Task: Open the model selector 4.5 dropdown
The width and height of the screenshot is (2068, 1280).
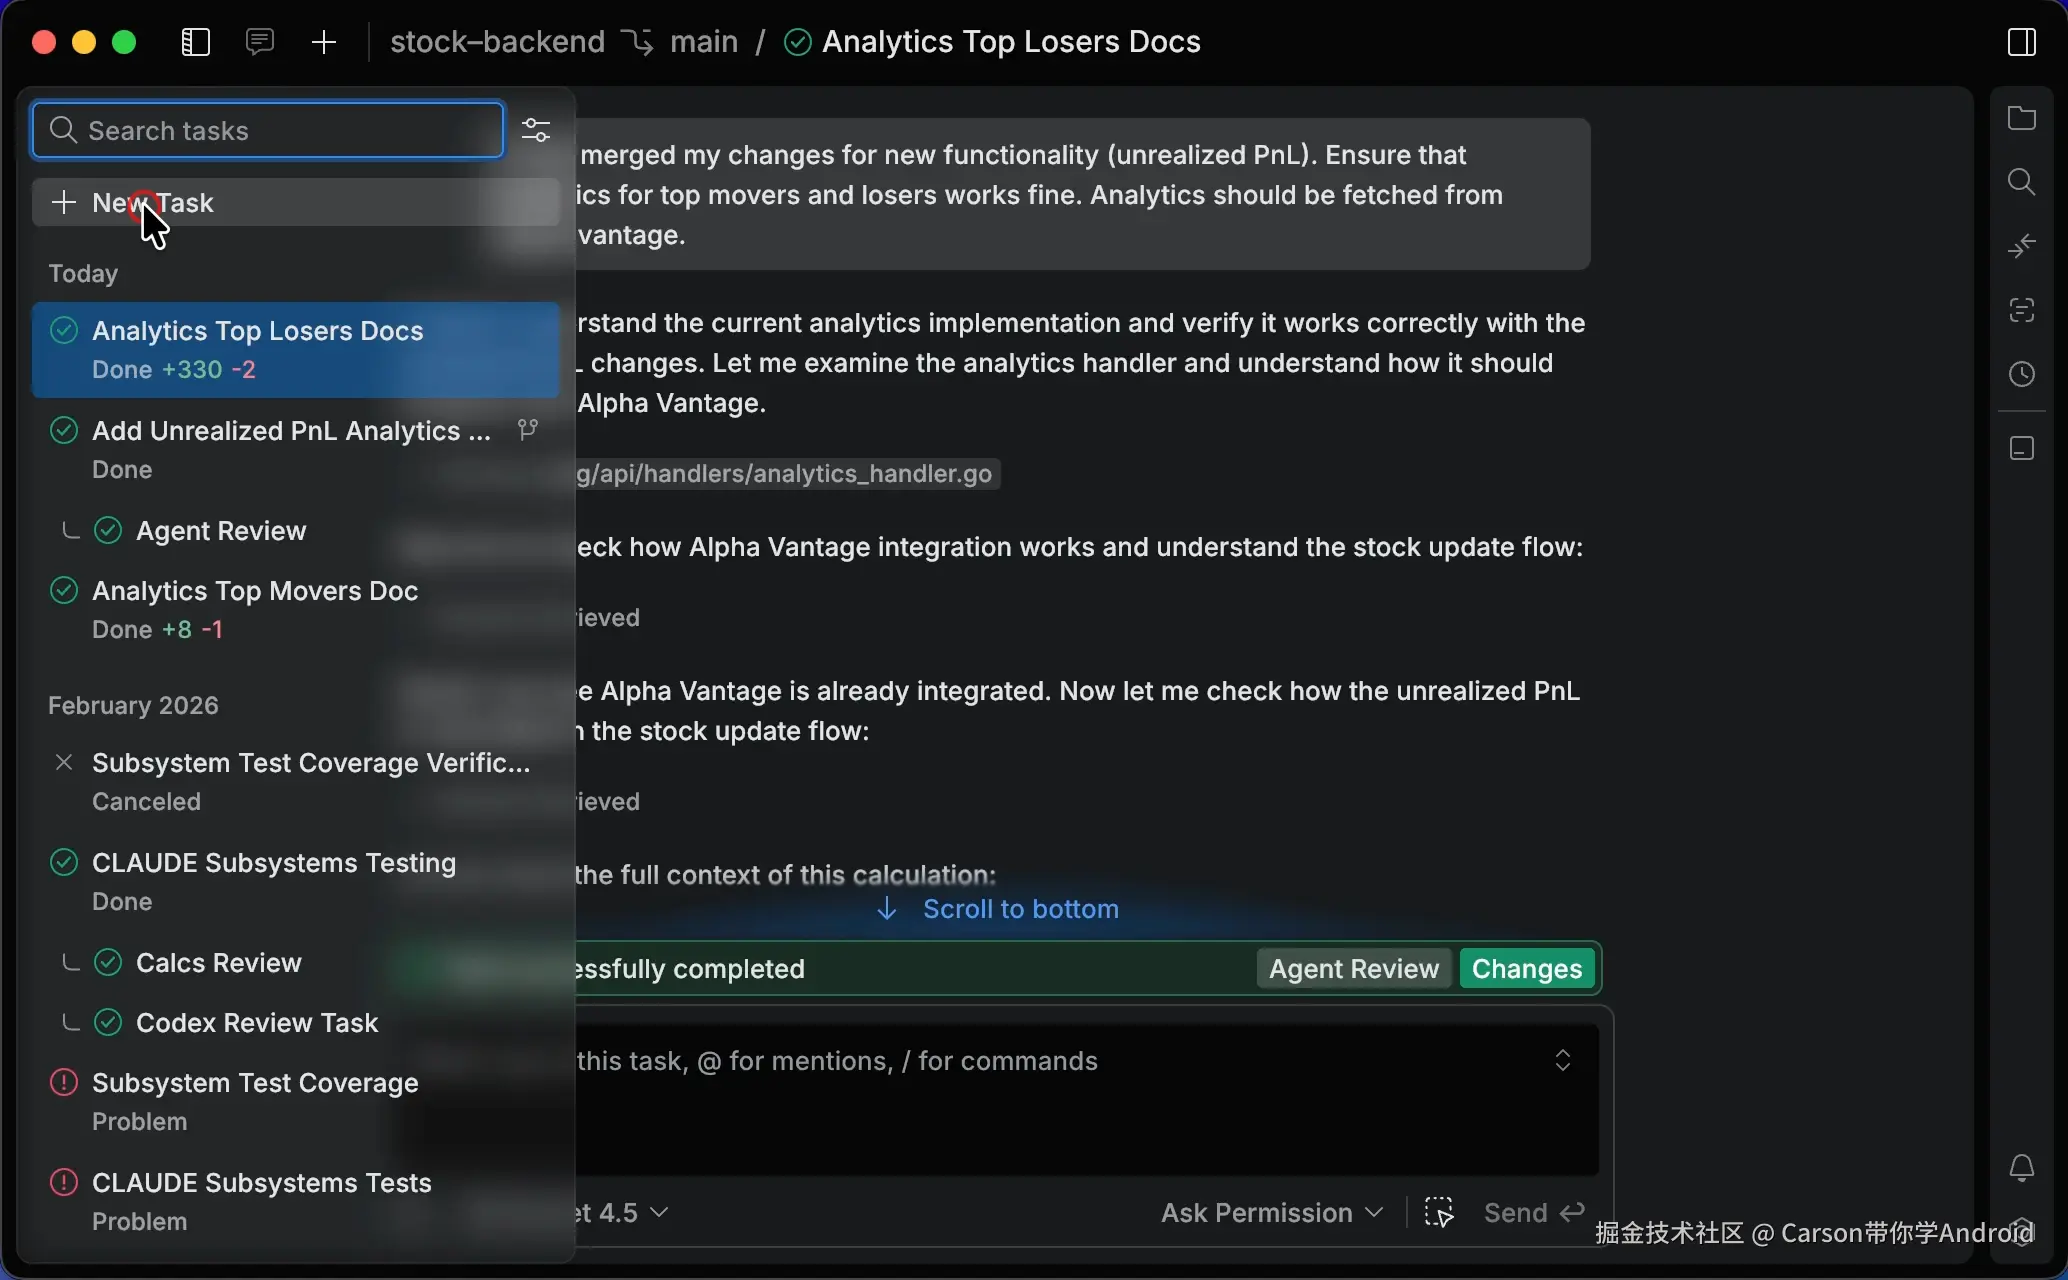Action: click(x=622, y=1213)
